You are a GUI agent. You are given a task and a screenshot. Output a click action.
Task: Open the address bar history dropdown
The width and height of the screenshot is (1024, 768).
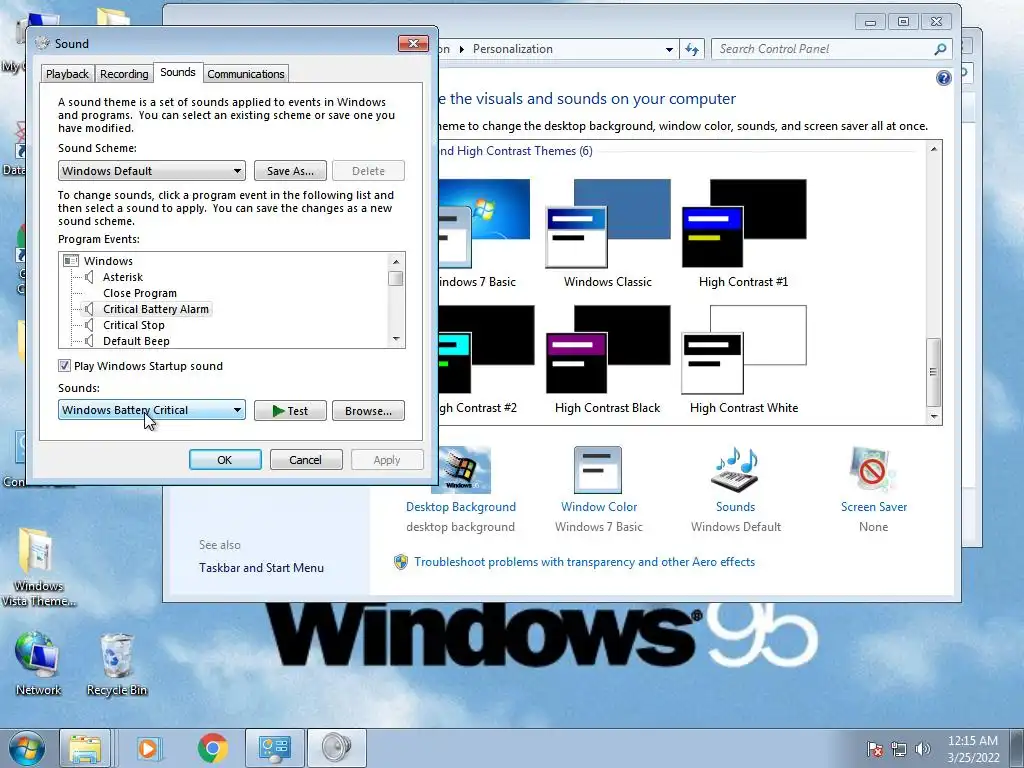(x=669, y=49)
